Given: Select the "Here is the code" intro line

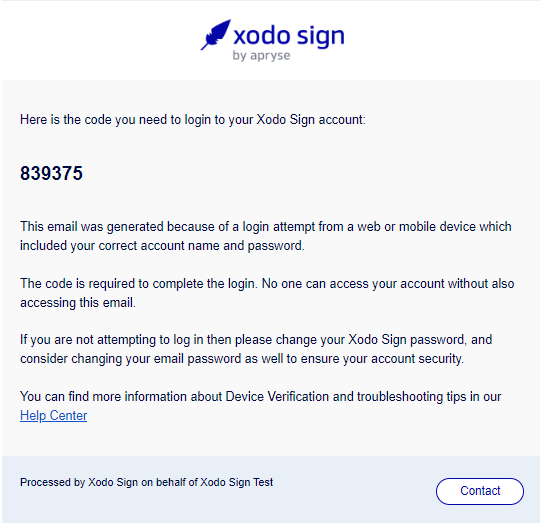Looking at the screenshot, I should pyautogui.click(x=193, y=120).
